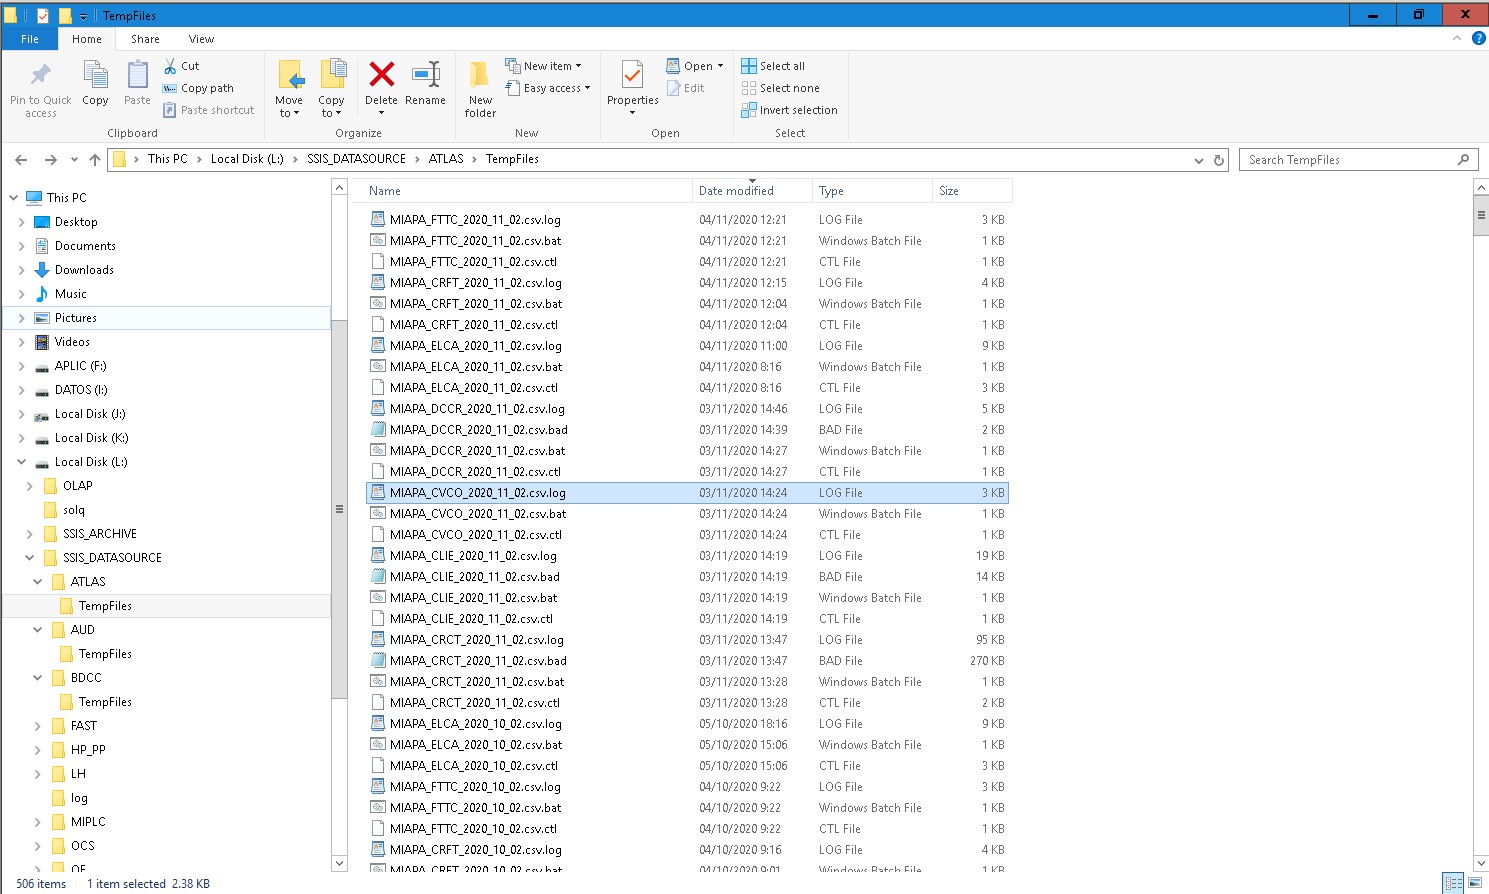Refresh the TempFiles folder view
This screenshot has width=1489, height=894.
coord(1219,160)
